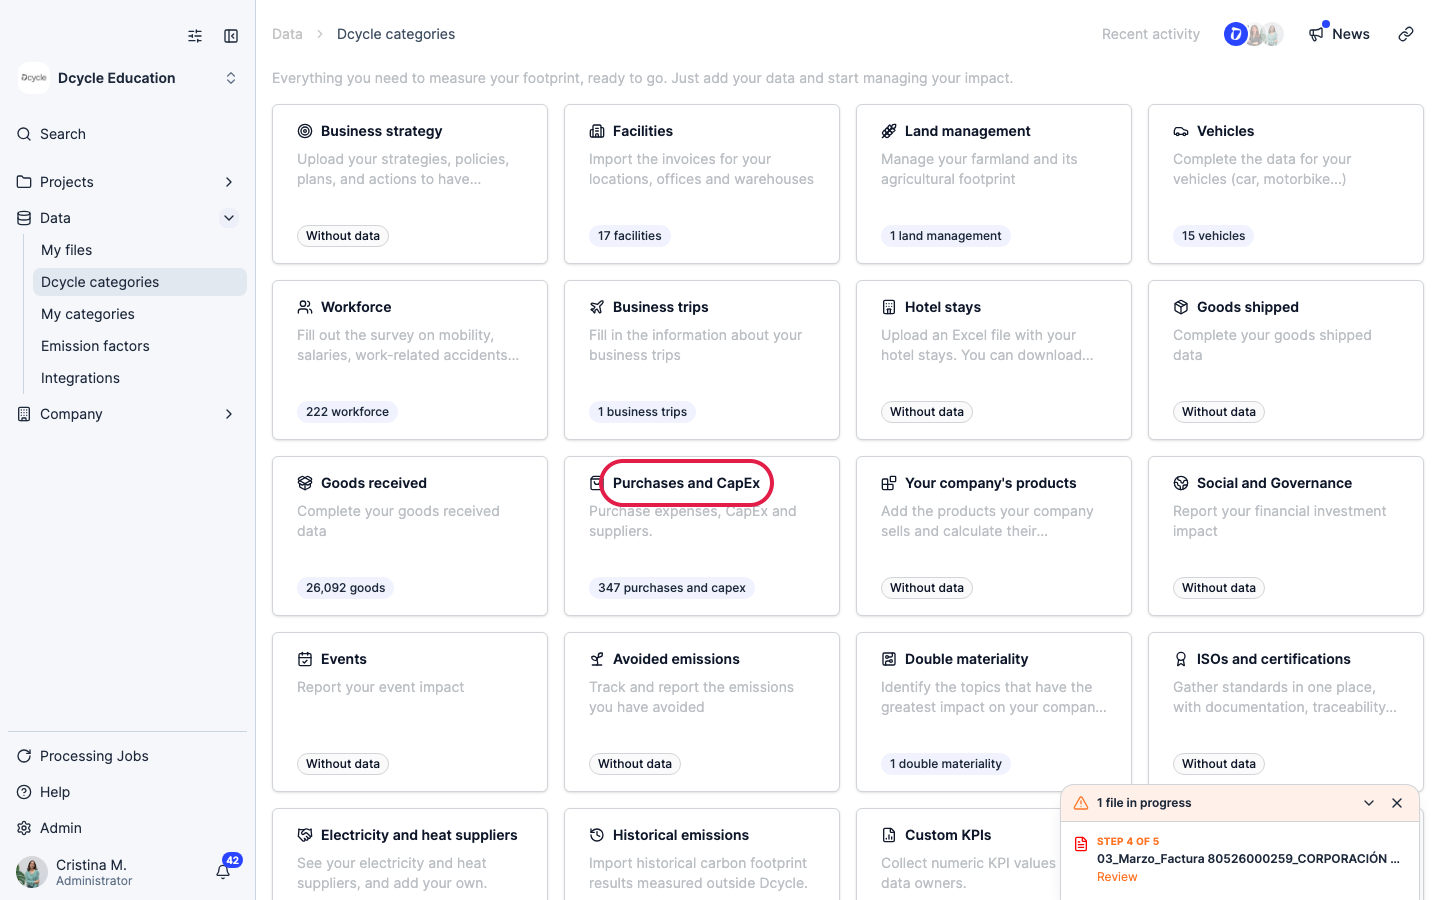
Task: Navigate to Data breadcrumb
Action: 287,34
